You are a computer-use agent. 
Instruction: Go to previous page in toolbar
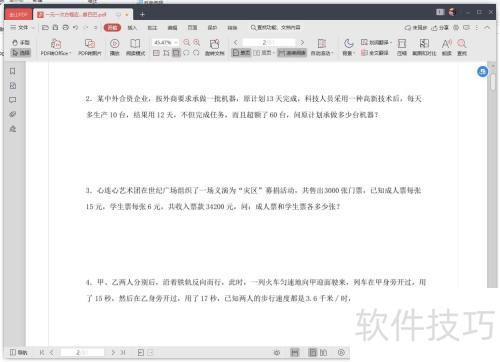click(x=236, y=42)
